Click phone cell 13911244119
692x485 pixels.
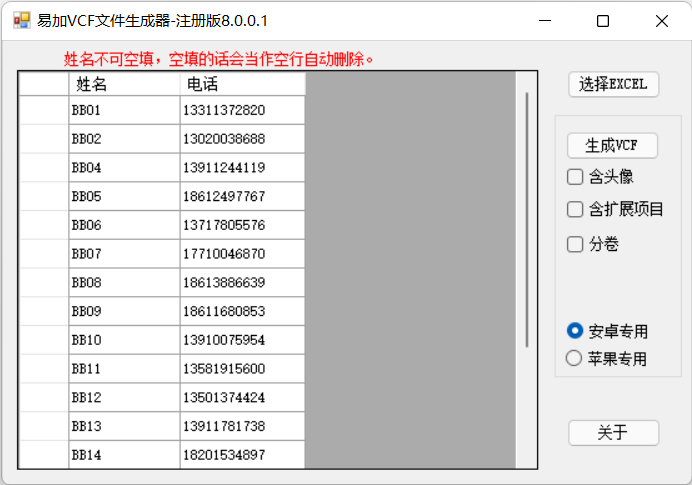pyautogui.click(x=242, y=167)
